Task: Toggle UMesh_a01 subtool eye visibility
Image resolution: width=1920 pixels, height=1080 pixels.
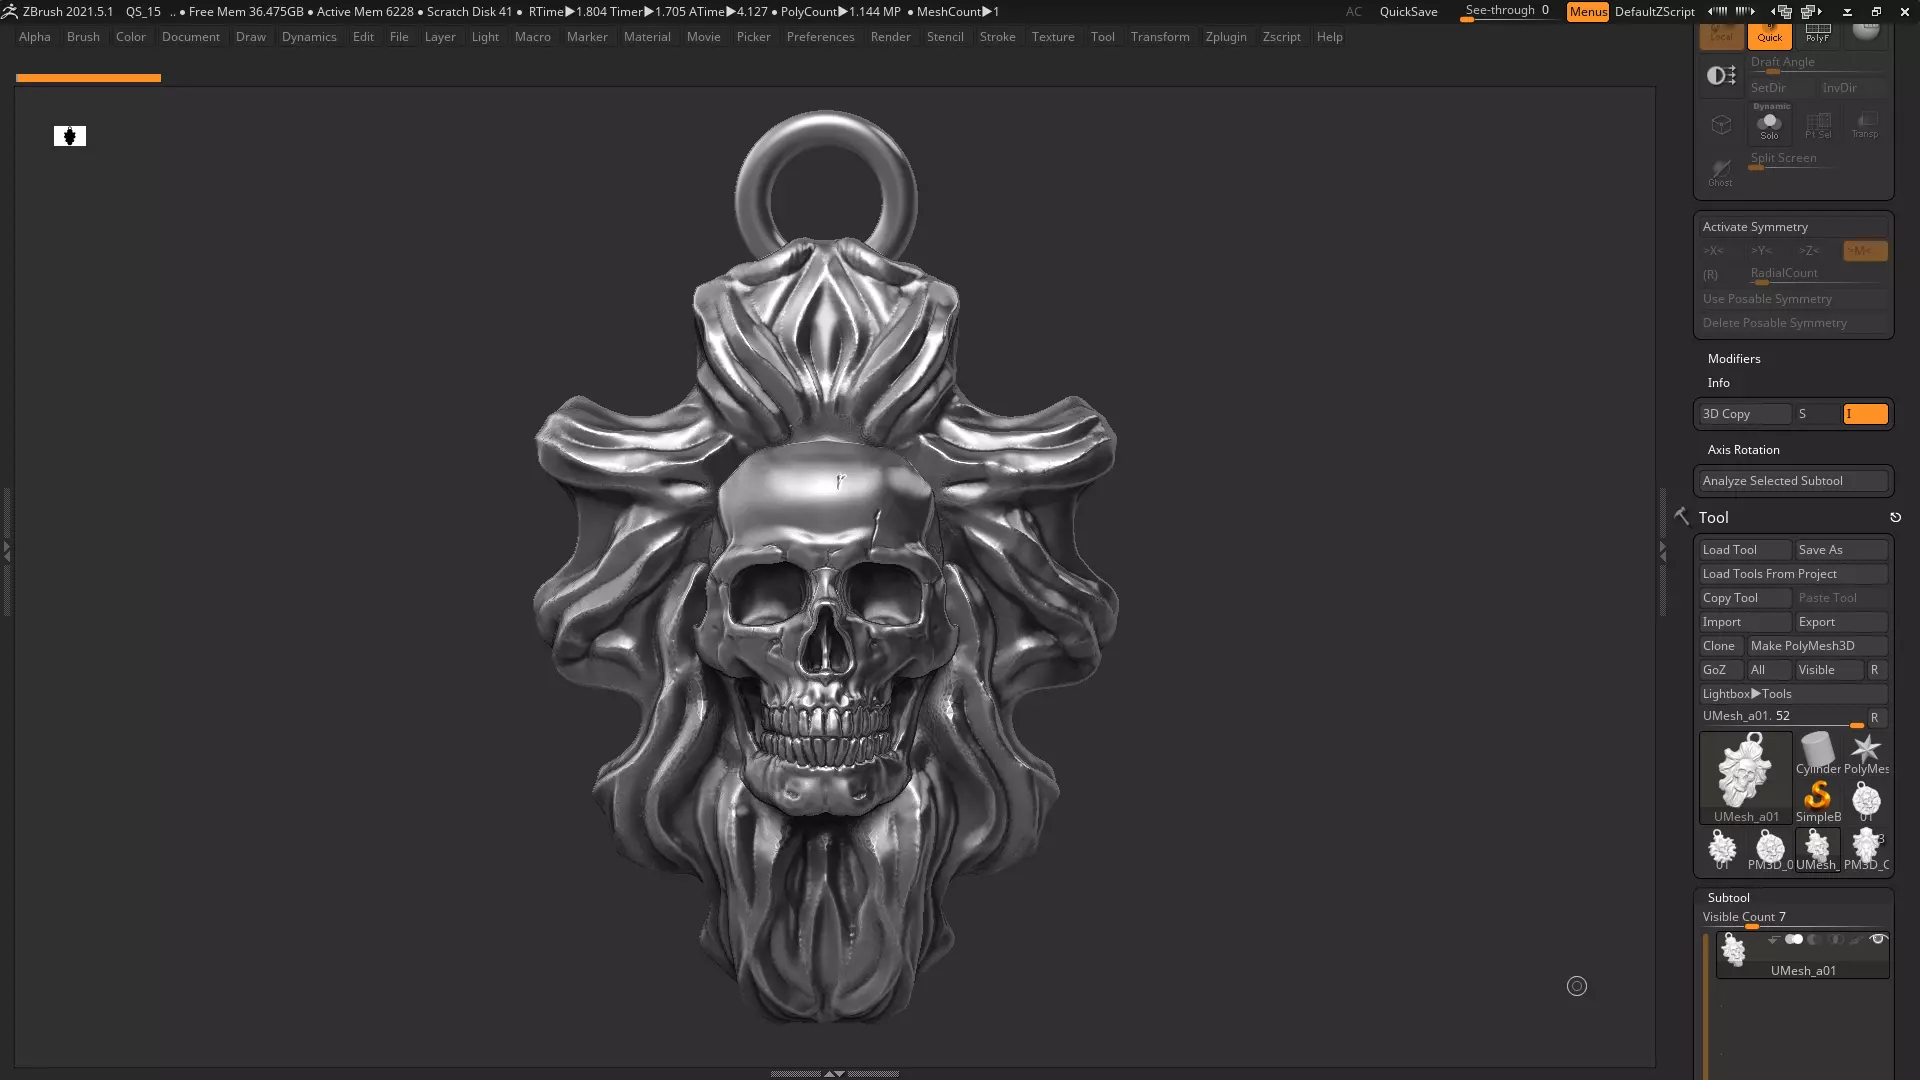Action: 1878,940
